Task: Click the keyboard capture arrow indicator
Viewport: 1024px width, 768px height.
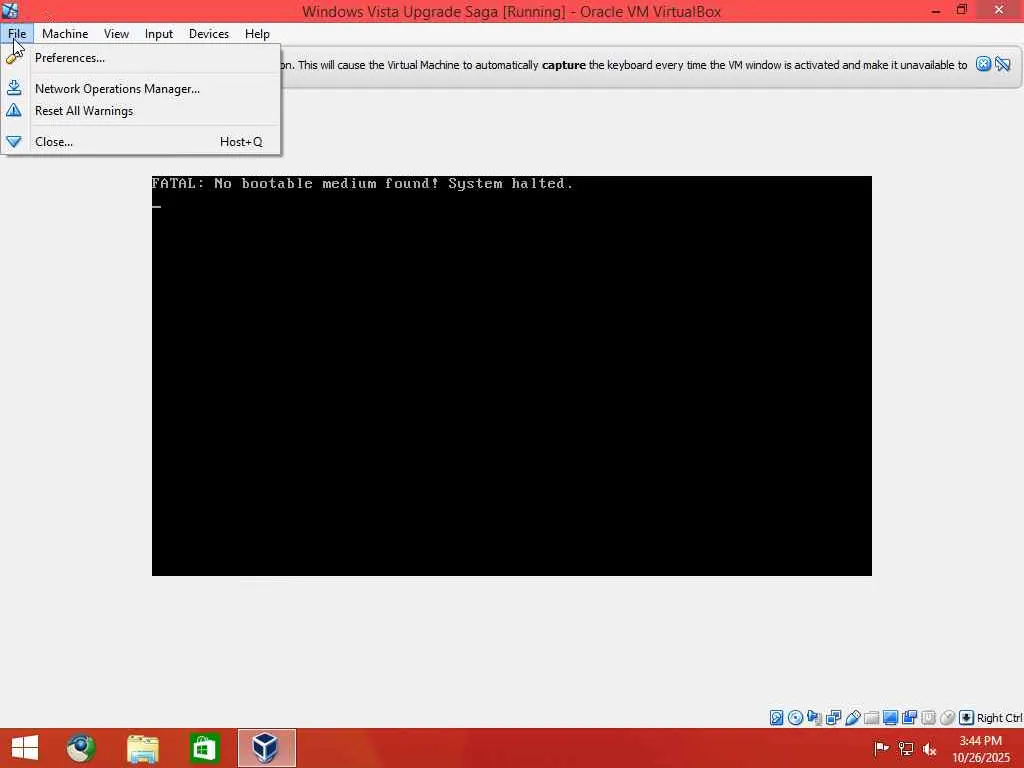Action: (966, 717)
